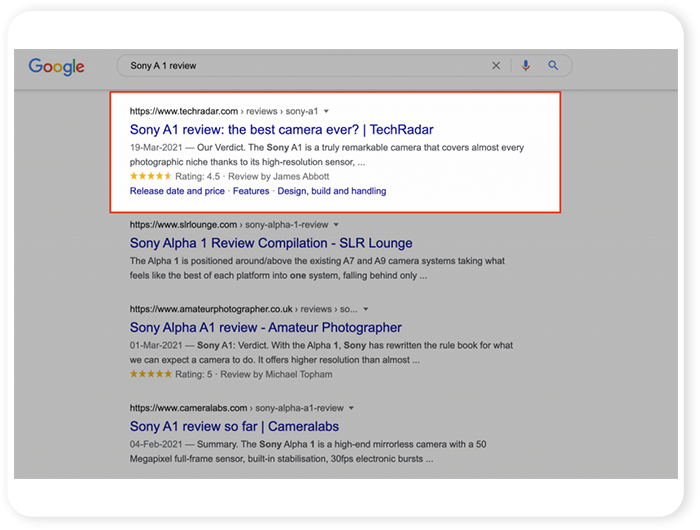The image size is (700, 530).
Task: Open 'Sony A1 review: the best camera ever?' result
Action: pos(281,129)
